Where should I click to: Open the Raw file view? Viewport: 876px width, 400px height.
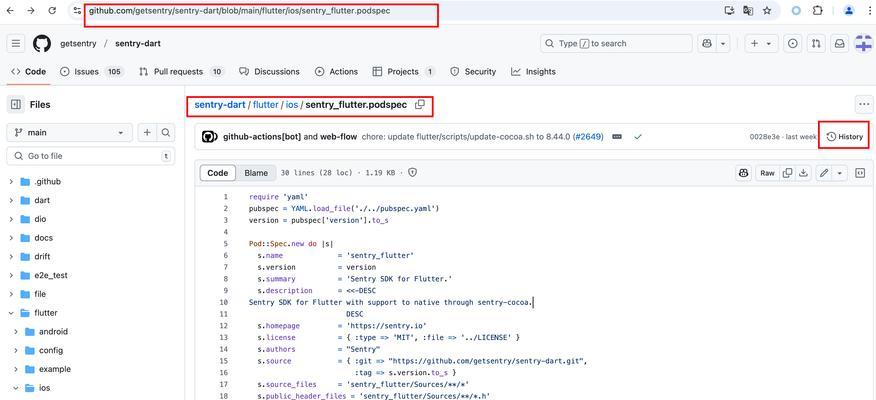pyautogui.click(x=768, y=173)
